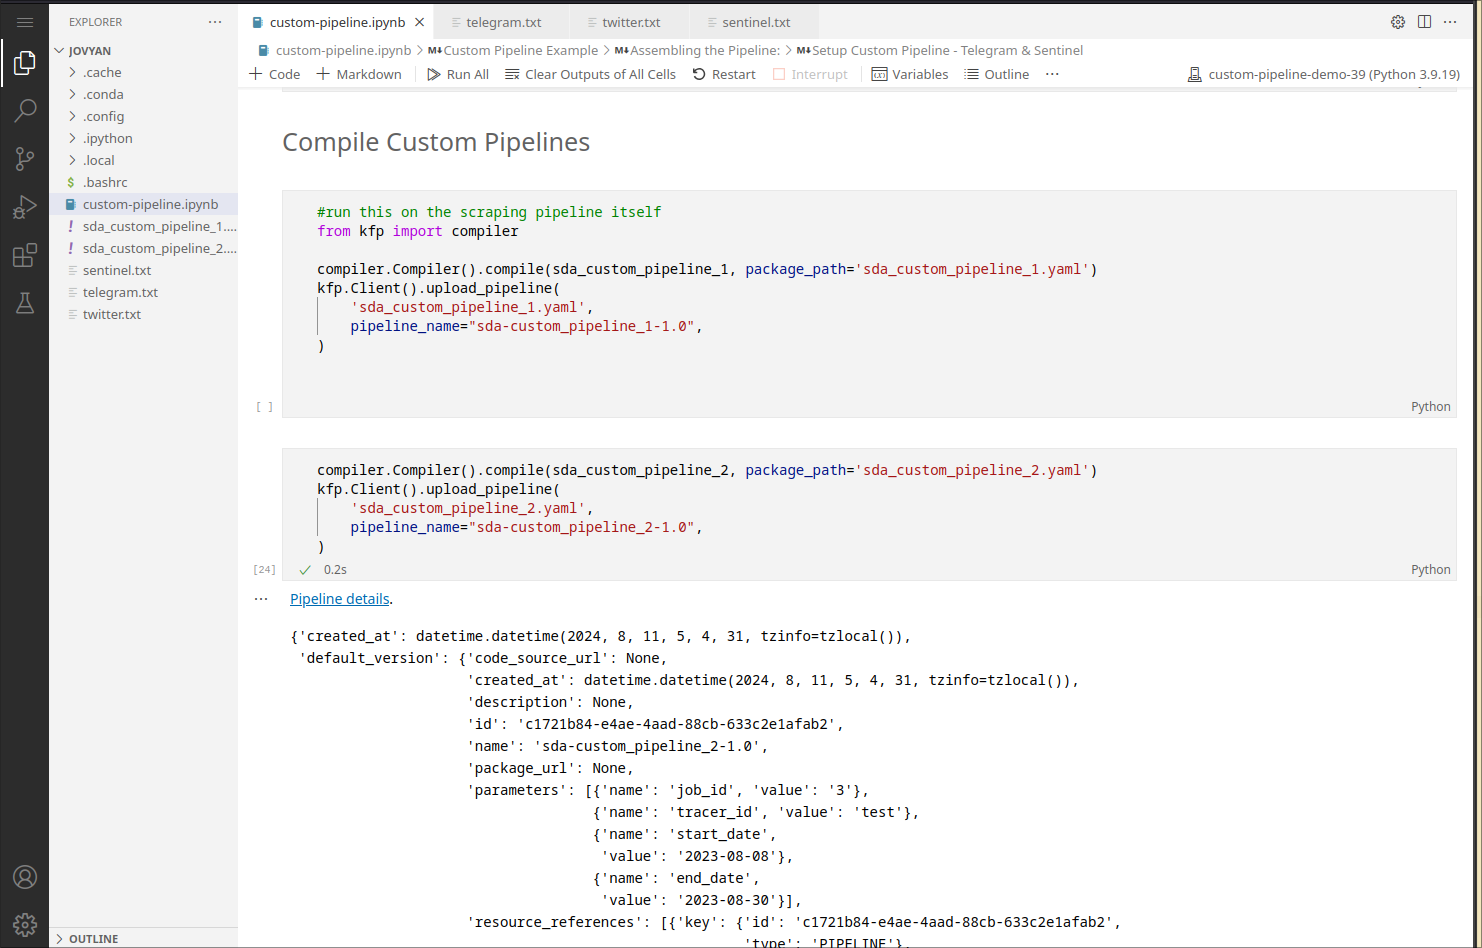Open Explorer views and more actions
The image size is (1482, 948).
click(x=215, y=22)
